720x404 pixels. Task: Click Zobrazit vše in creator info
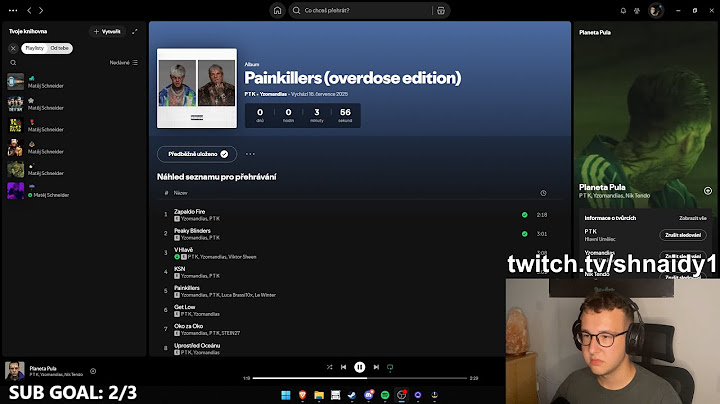tap(692, 218)
